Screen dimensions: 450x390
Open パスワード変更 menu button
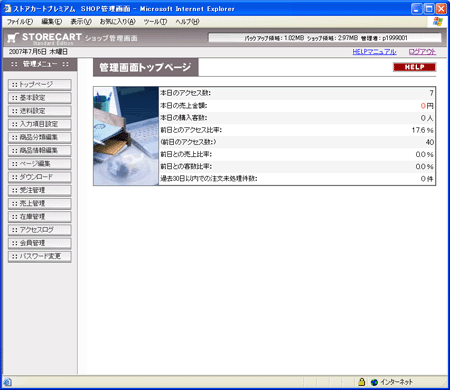(x=40, y=256)
